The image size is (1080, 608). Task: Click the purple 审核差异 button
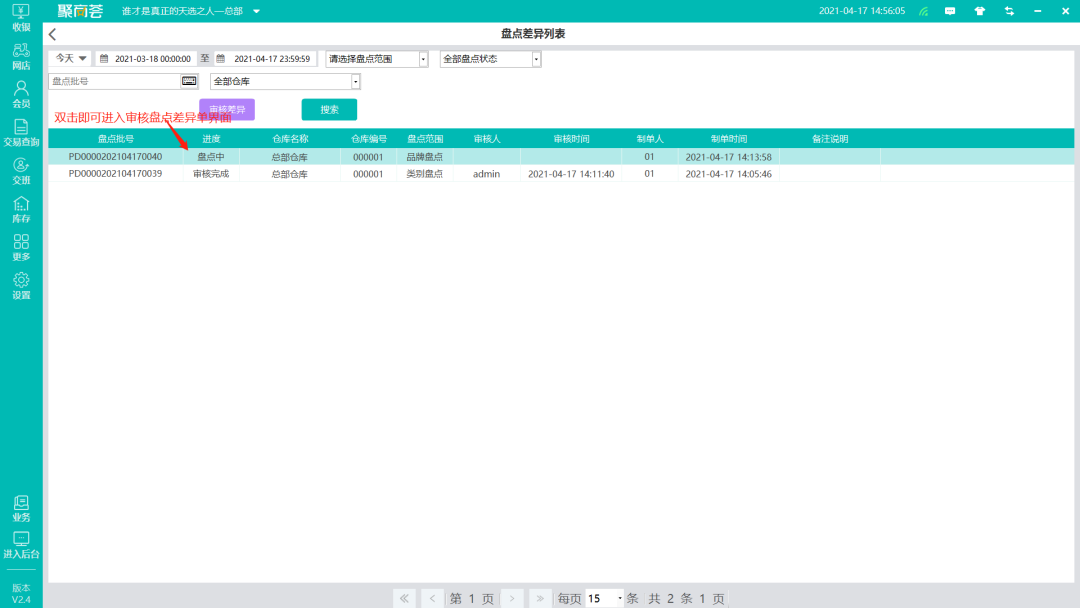pos(227,109)
